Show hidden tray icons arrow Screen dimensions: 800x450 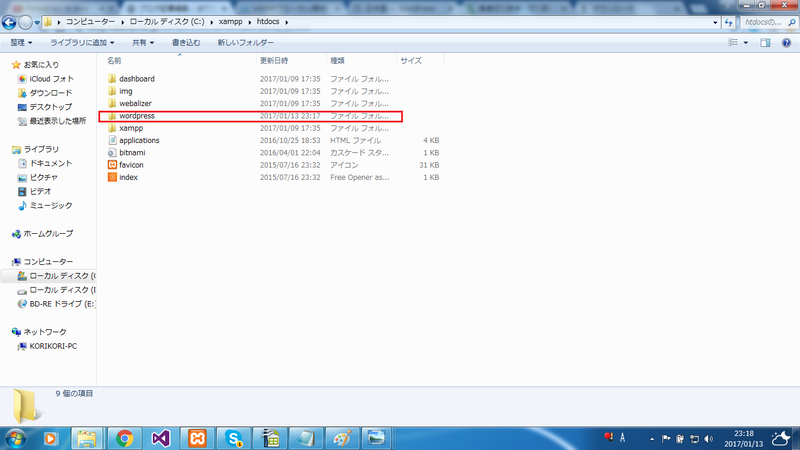(652, 439)
